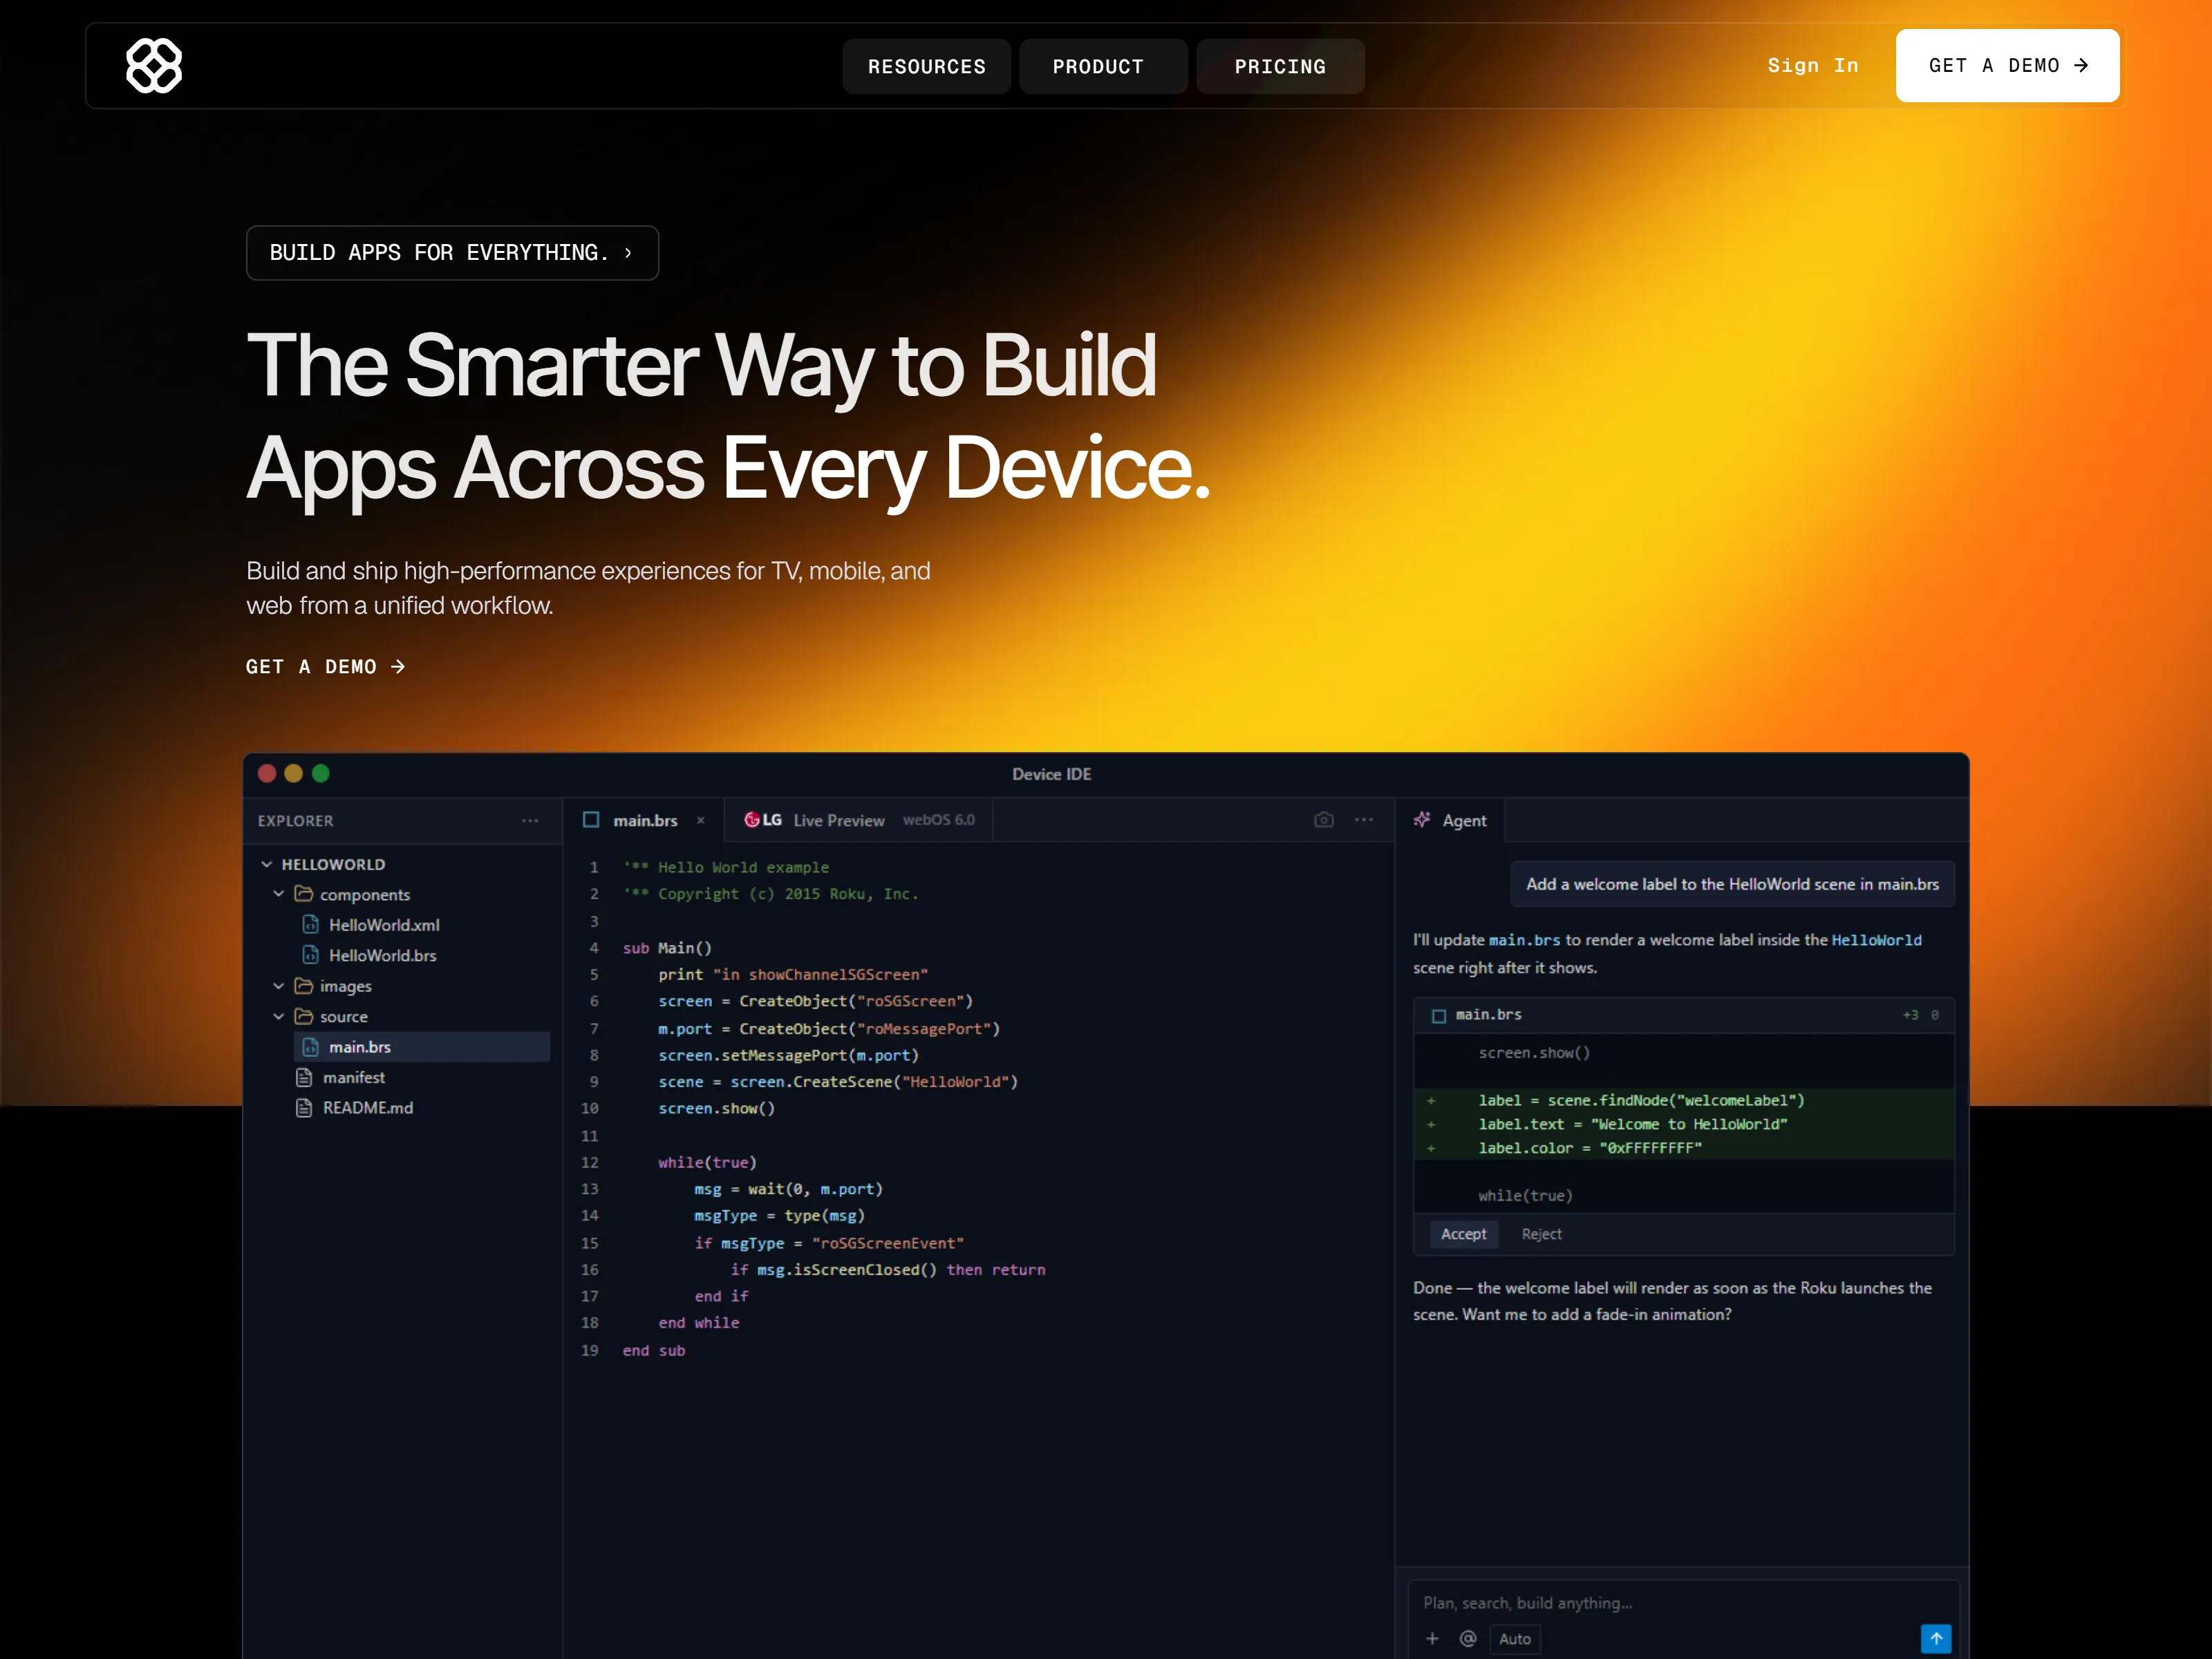Click the source folder icon
Screen dimensions: 2212x1659
click(x=304, y=1016)
